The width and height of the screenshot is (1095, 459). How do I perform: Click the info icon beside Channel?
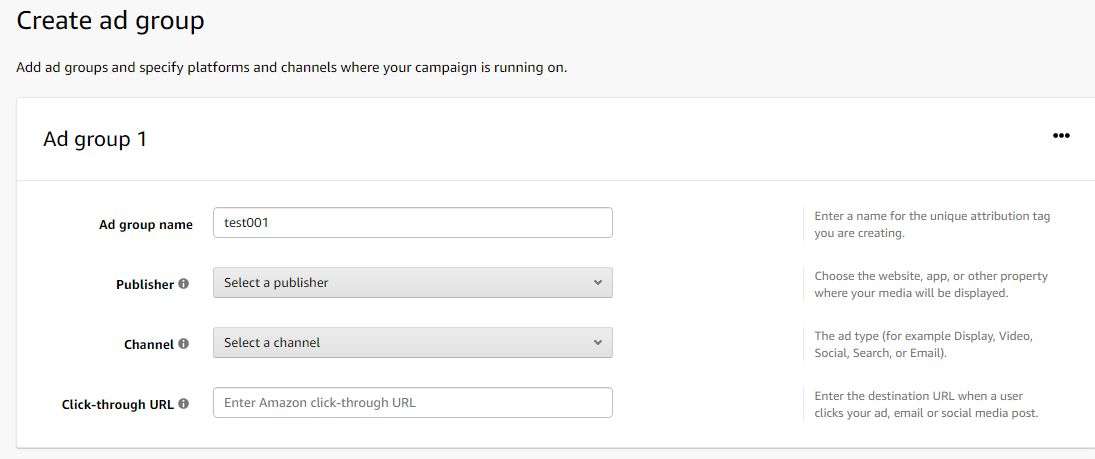pos(183,344)
